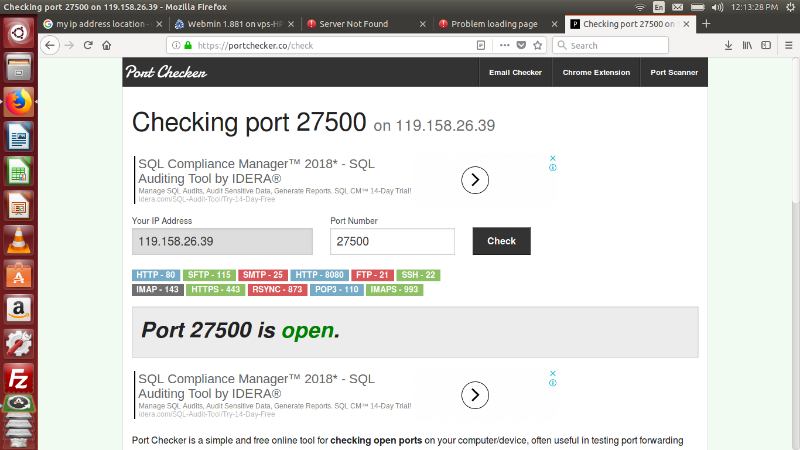Open Port Scanner in the site navigation
The image size is (800, 450).
674,72
